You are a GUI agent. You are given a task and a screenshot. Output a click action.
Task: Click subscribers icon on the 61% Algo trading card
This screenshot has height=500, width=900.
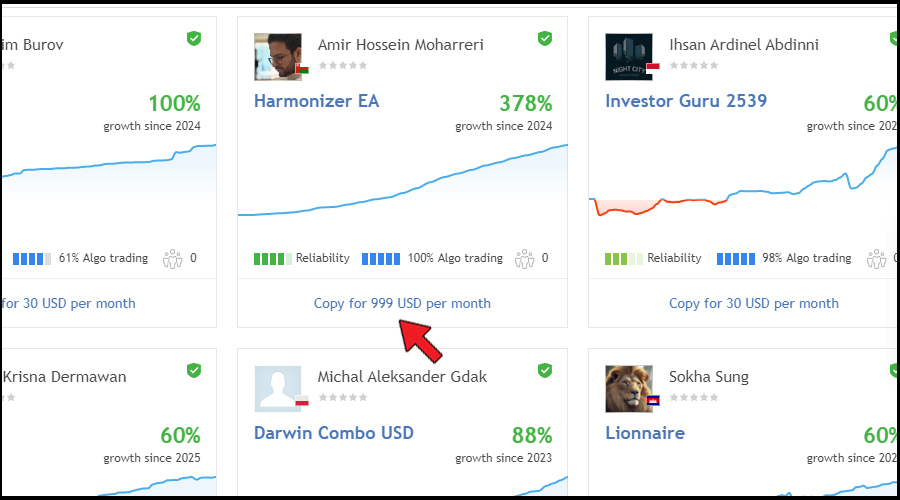(173, 258)
